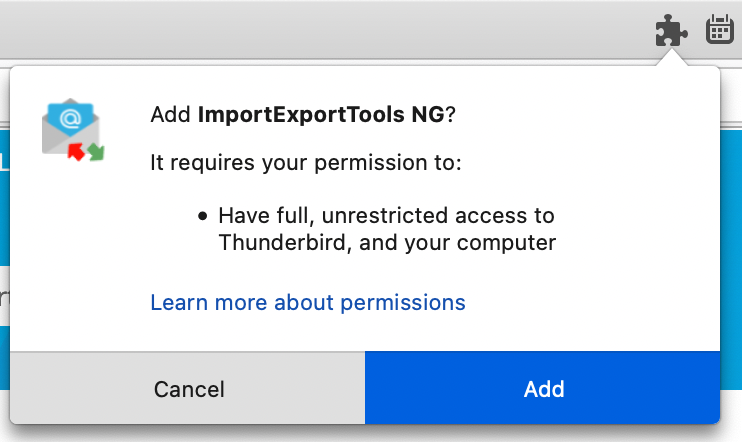The height and width of the screenshot is (442, 742).
Task: Click the bullet point before the permission text
Action: [203, 217]
